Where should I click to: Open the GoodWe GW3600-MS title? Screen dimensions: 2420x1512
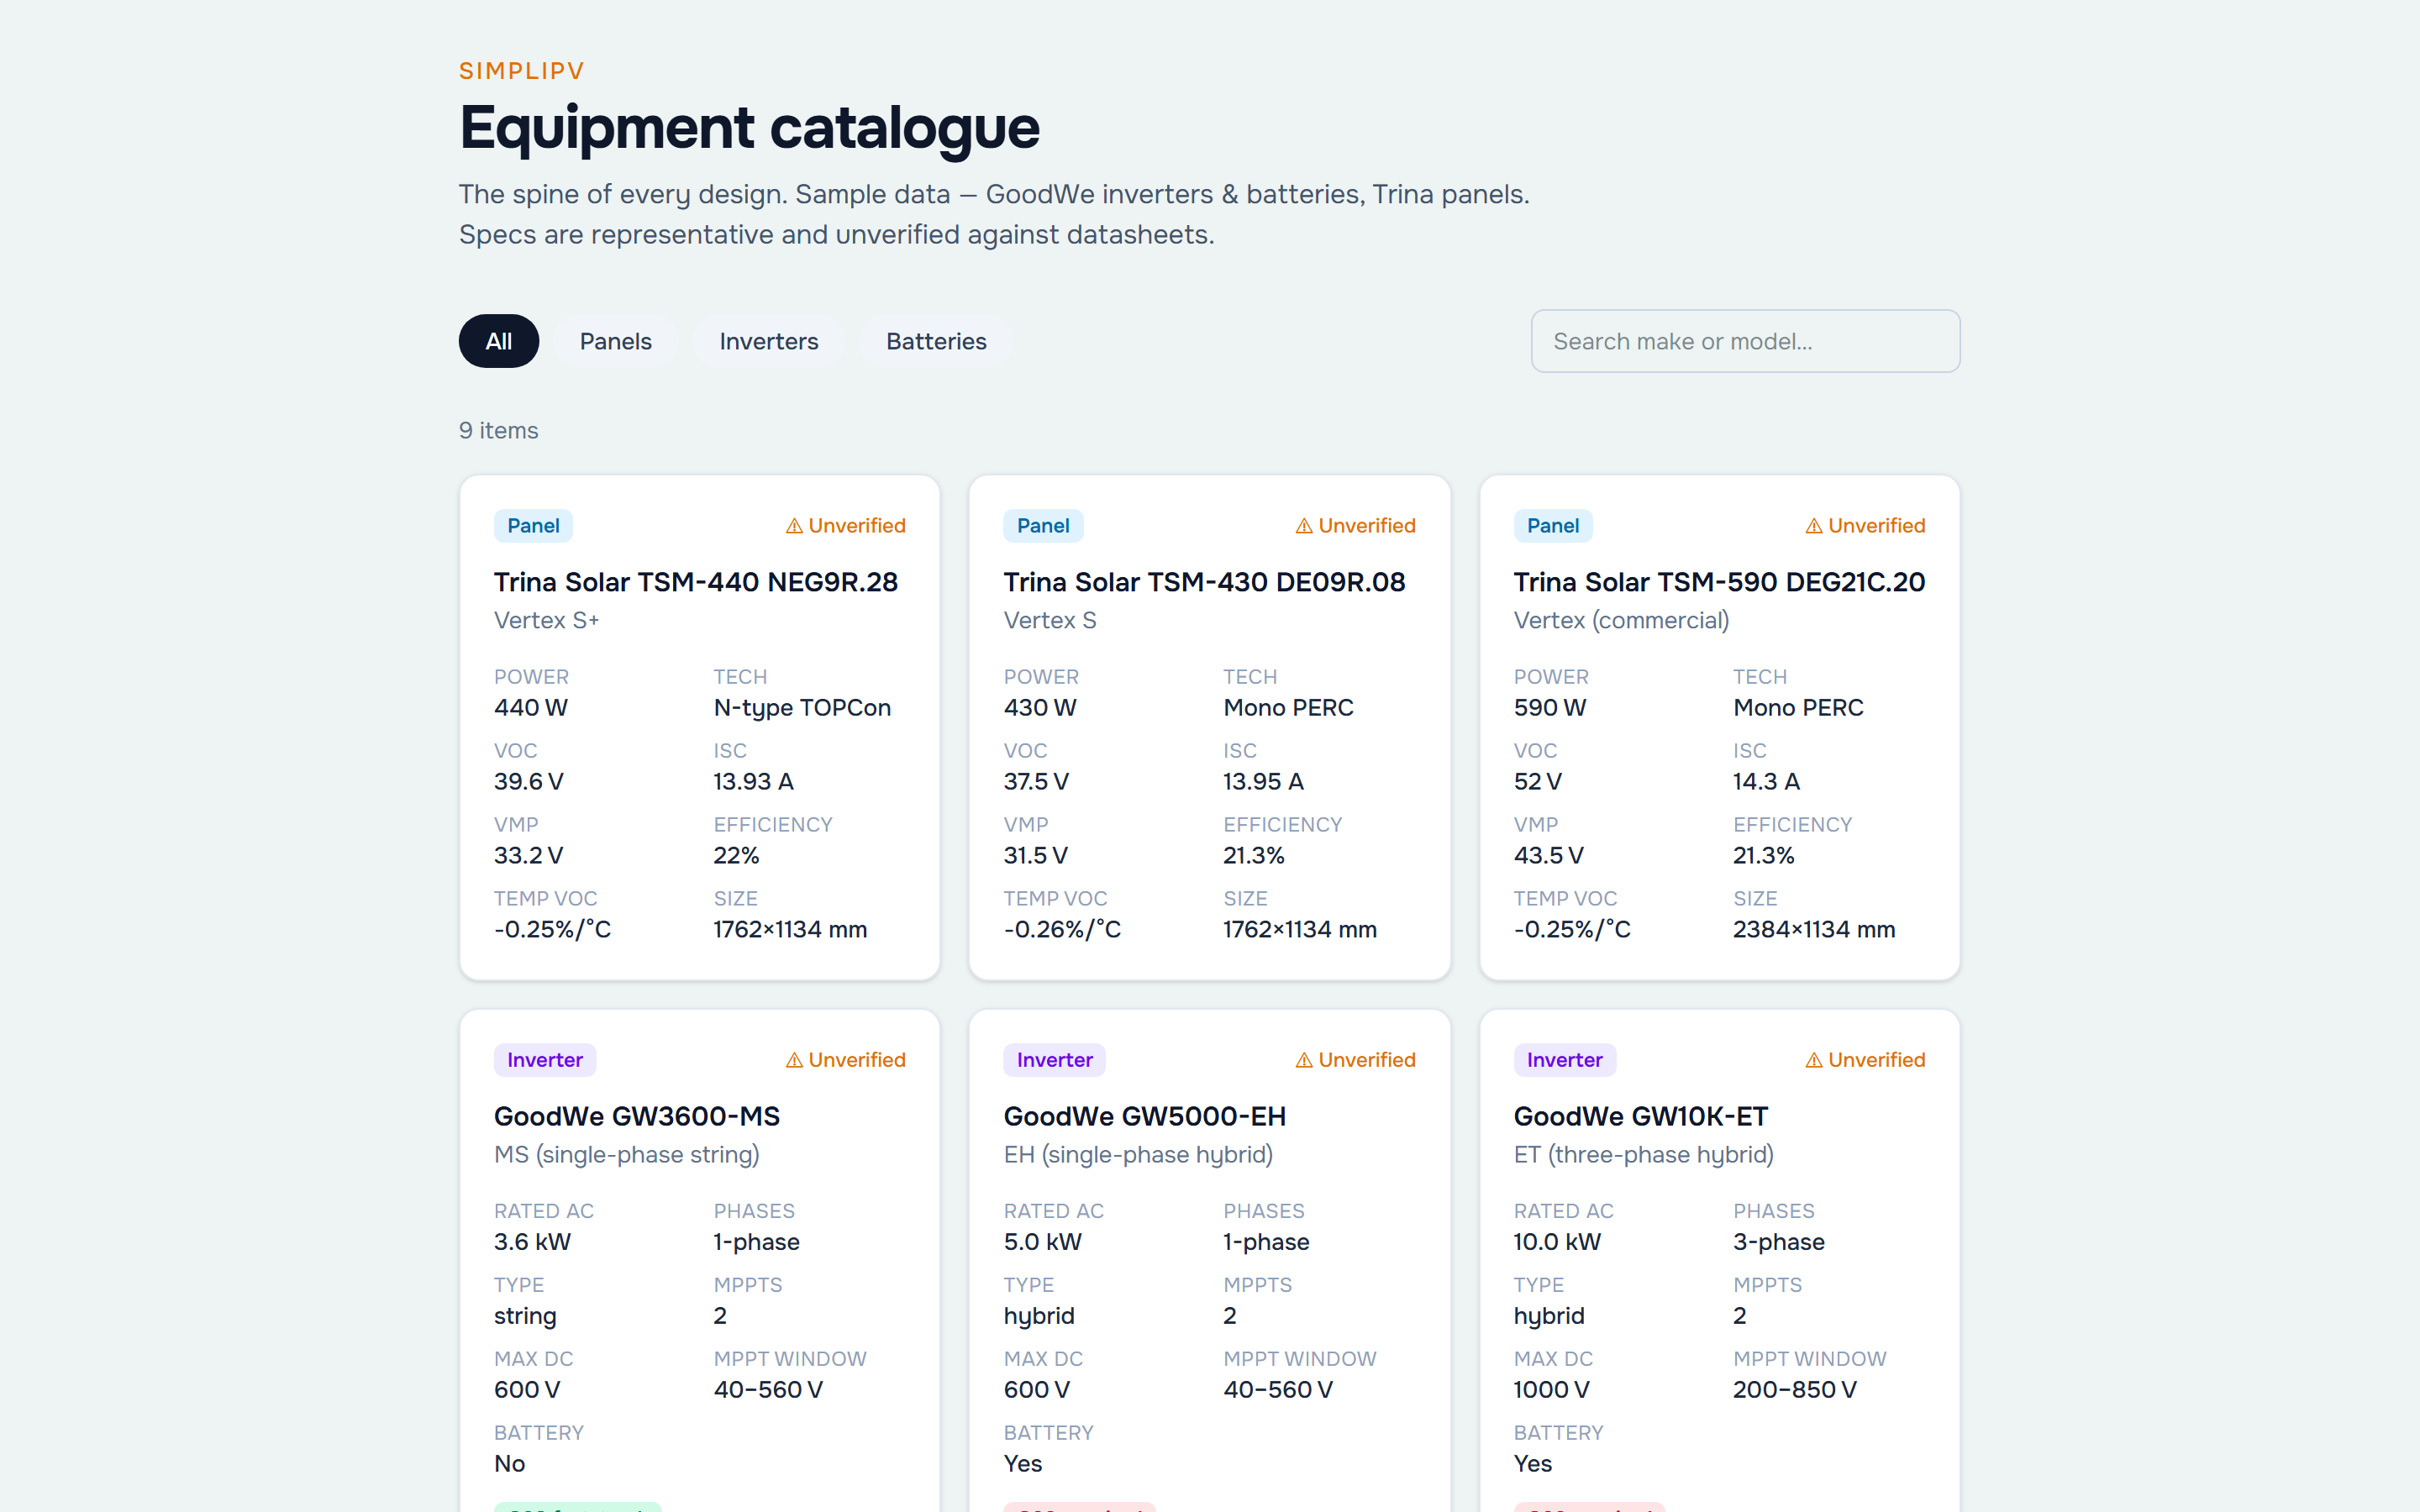637,1116
